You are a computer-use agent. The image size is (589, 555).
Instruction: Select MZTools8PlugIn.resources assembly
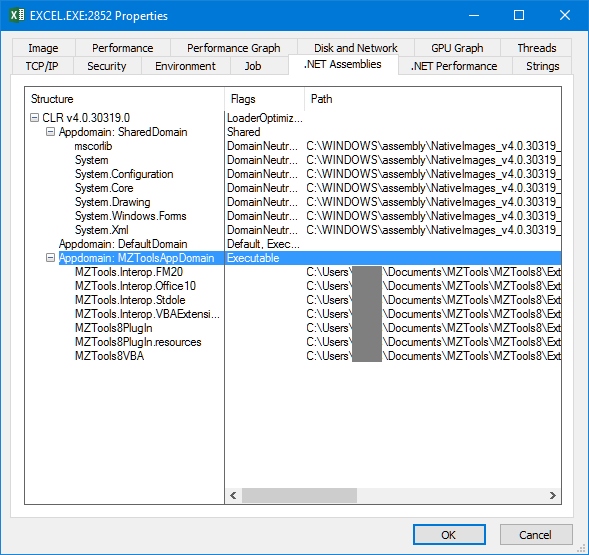point(138,342)
